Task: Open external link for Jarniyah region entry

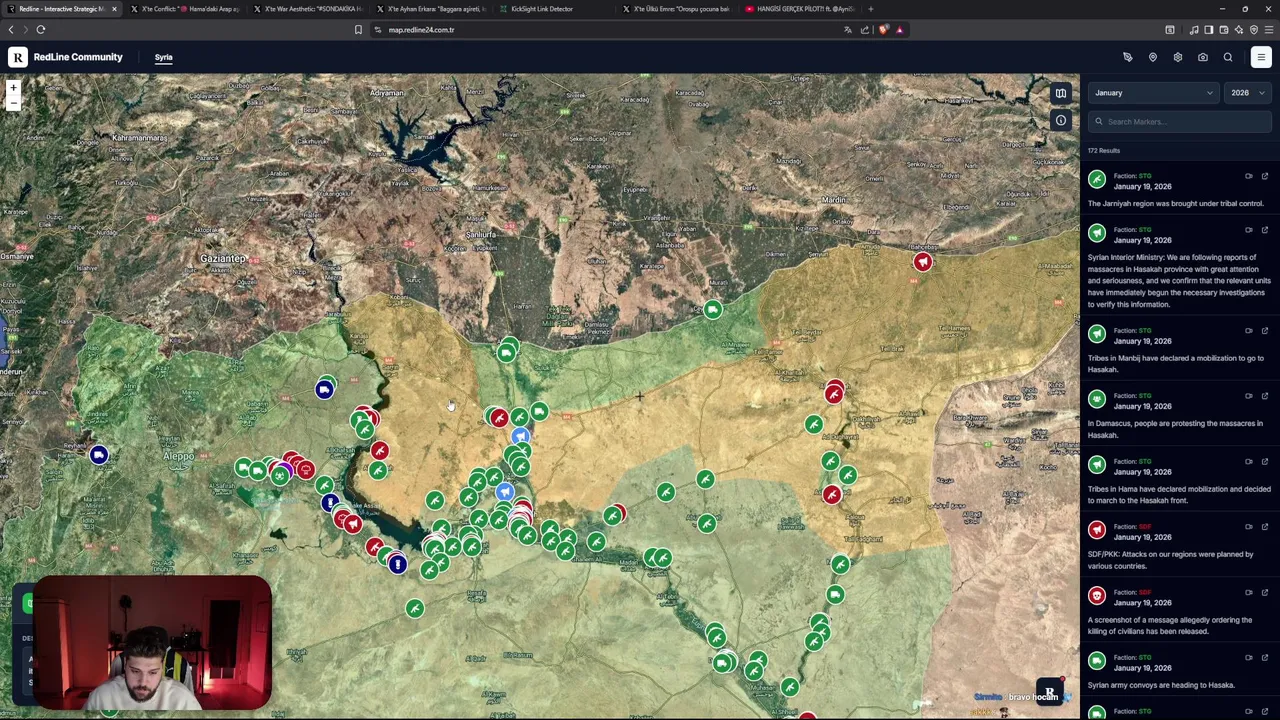Action: point(1265,176)
